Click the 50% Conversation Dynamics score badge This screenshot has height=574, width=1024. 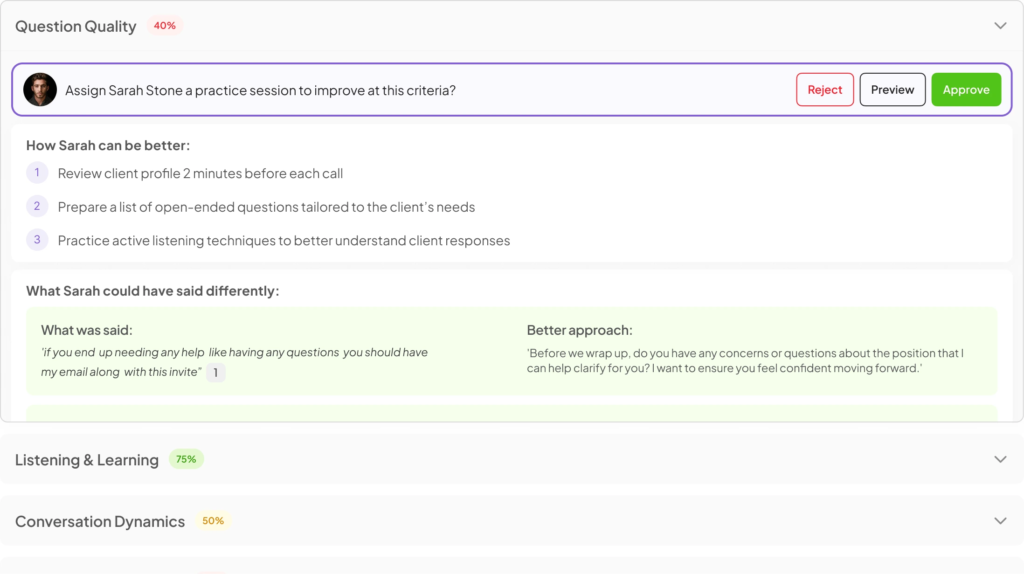[x=213, y=520]
